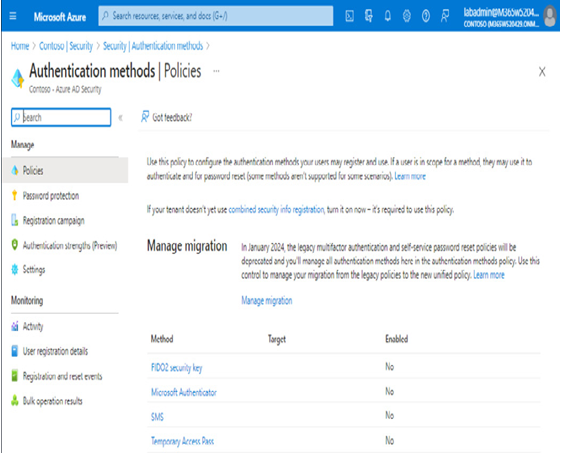Image resolution: width=561 pixels, height=456 pixels.
Task: Click the Password protection key icon
Action: tap(15, 195)
